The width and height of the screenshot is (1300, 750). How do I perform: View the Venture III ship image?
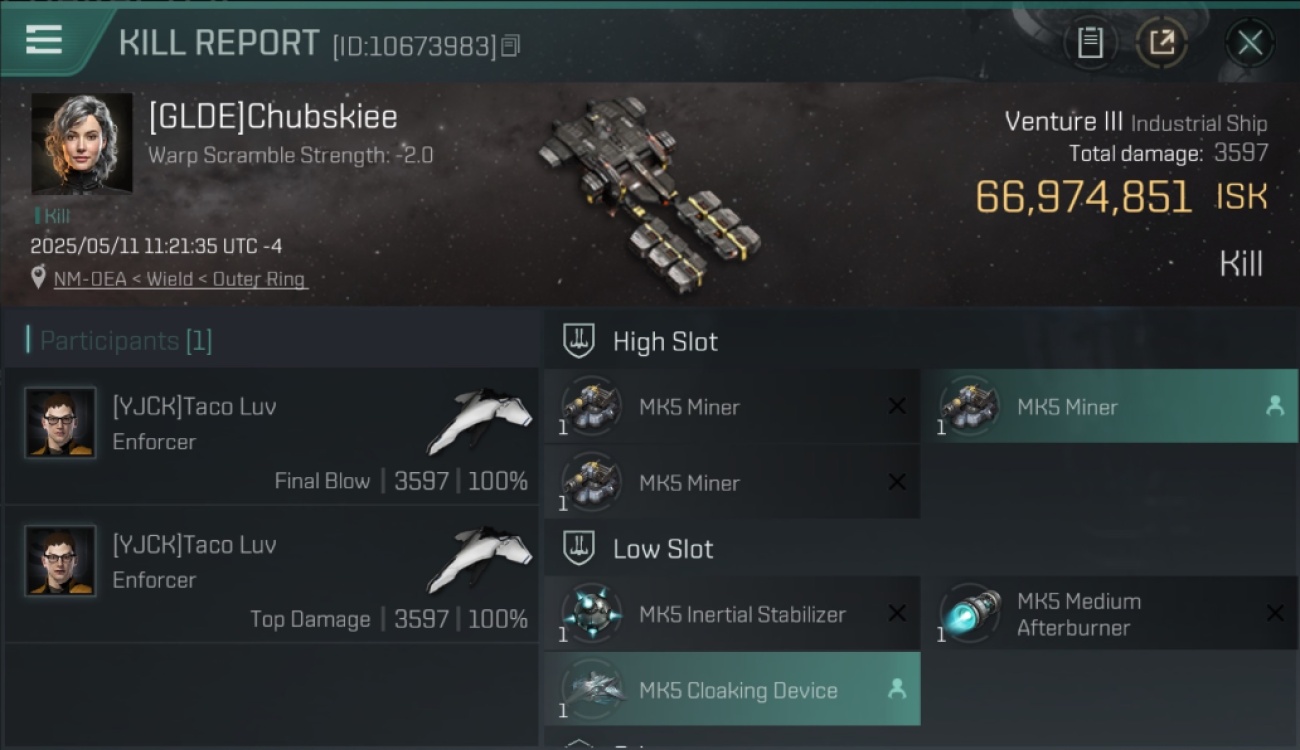[648, 192]
